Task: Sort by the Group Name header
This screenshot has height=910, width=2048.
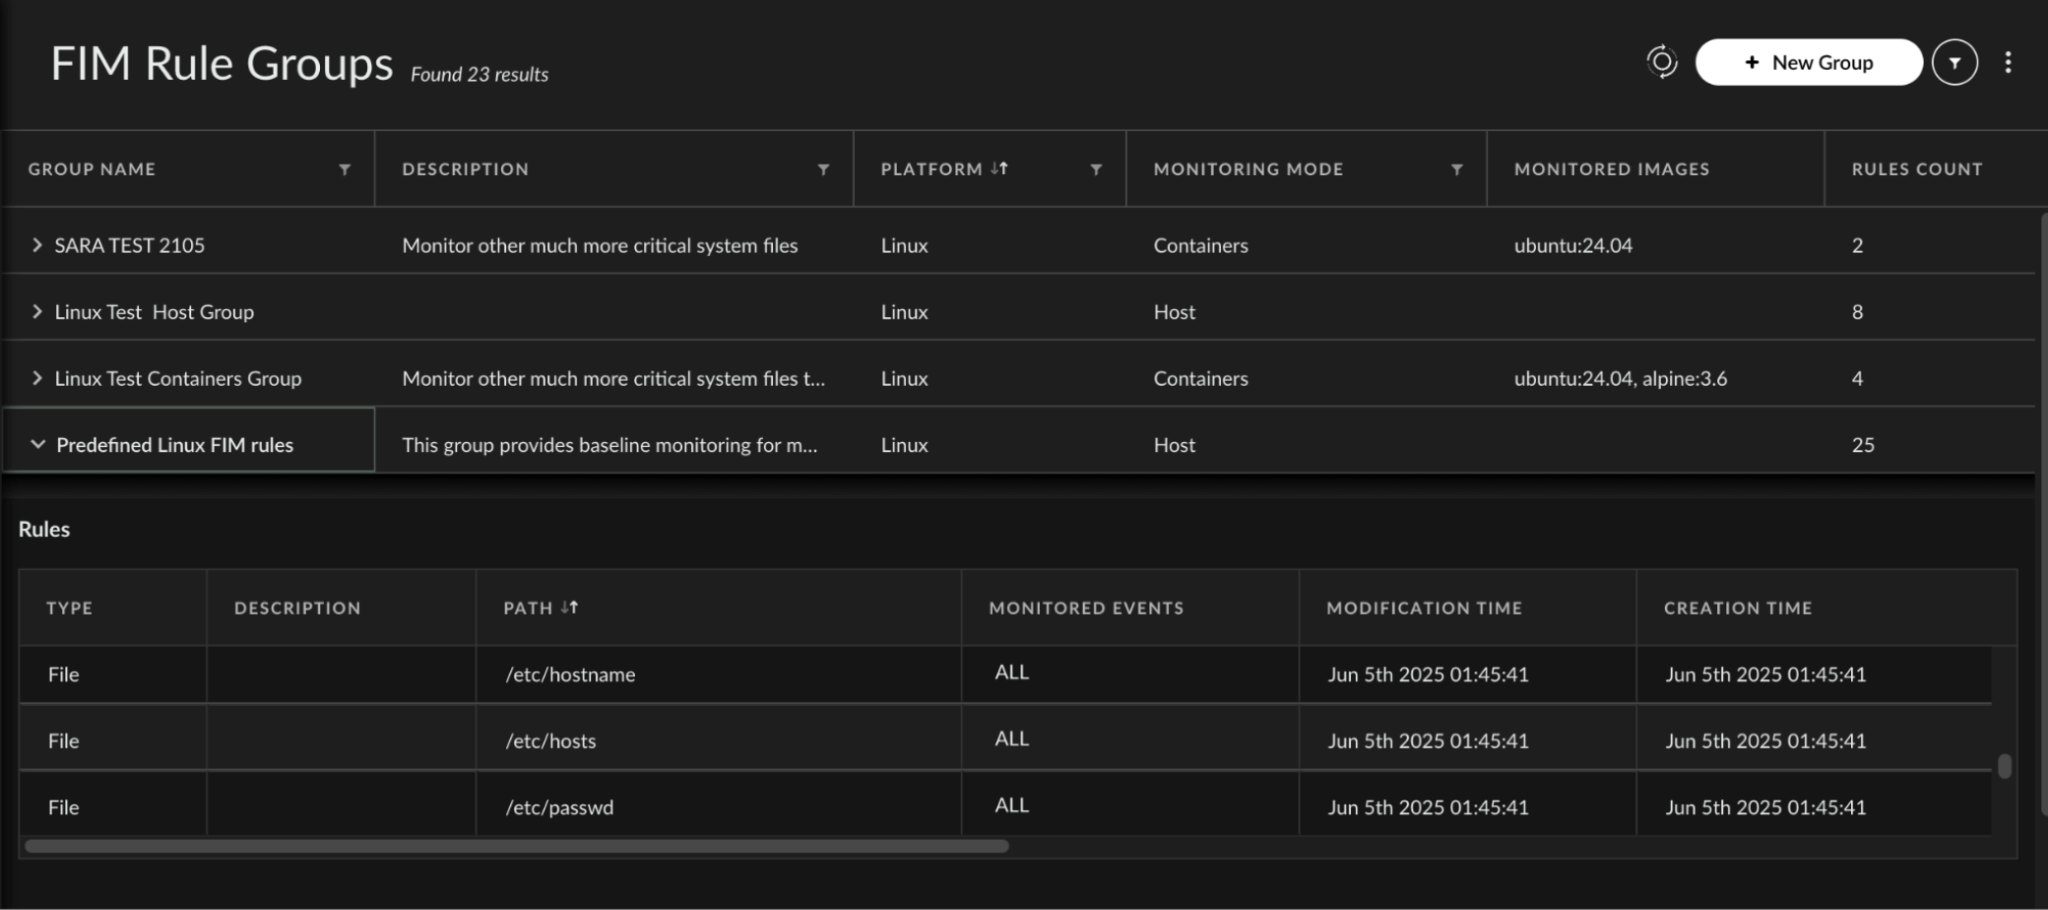Action: (92, 170)
